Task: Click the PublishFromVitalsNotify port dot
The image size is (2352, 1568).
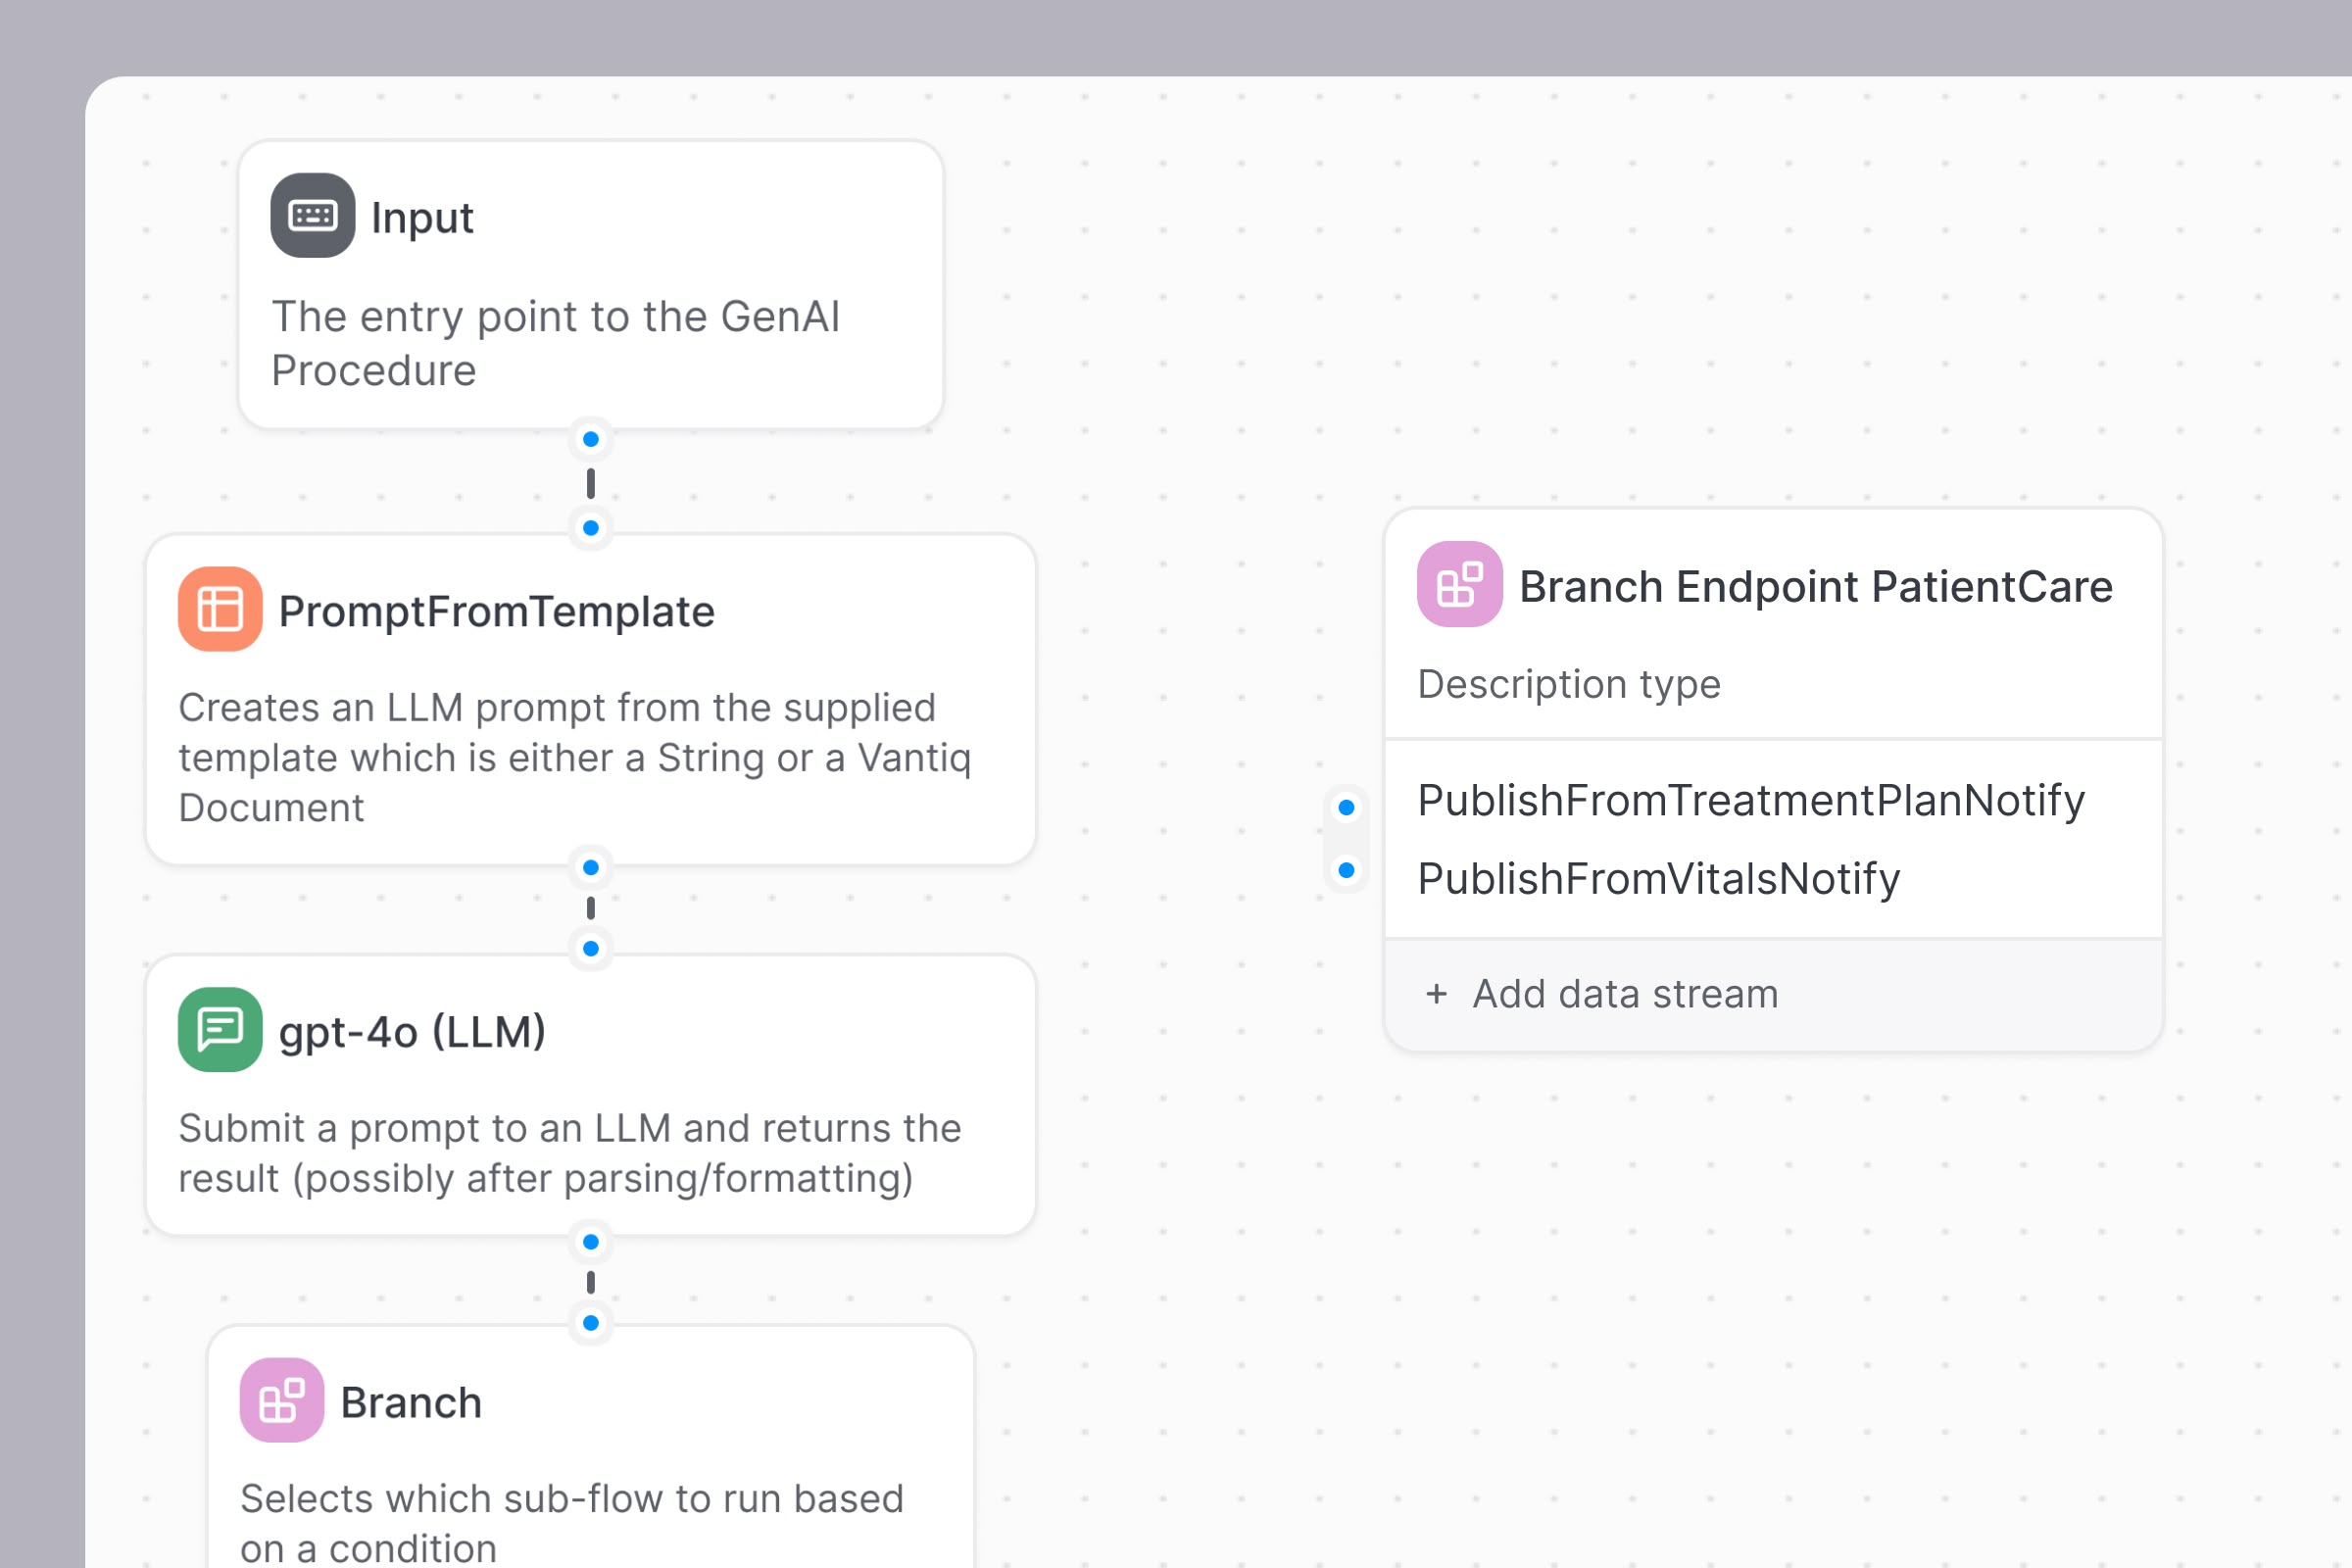Action: 1346,870
